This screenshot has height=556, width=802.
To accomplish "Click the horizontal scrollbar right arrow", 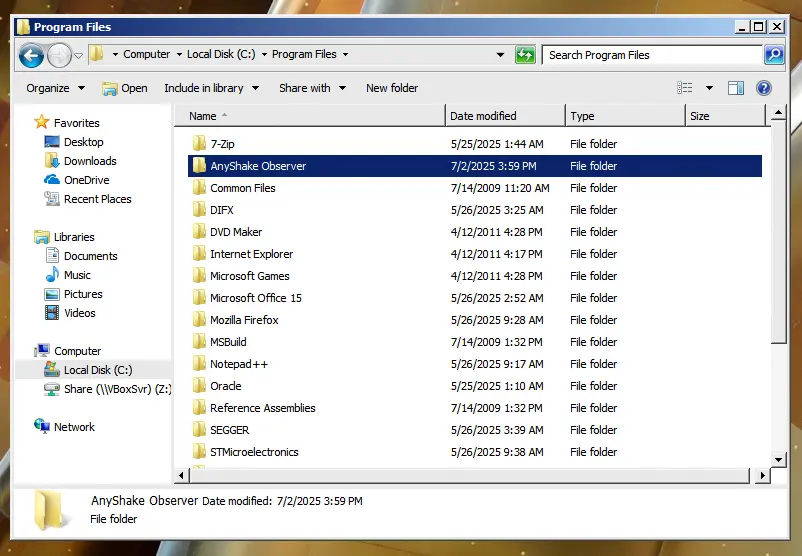I will point(763,475).
